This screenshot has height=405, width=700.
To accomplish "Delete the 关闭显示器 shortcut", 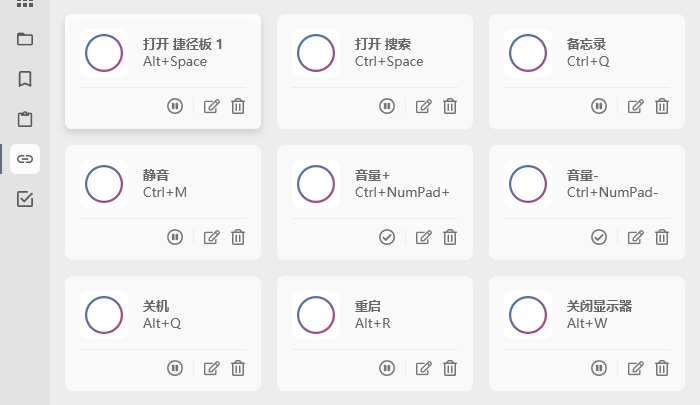I will 662,368.
